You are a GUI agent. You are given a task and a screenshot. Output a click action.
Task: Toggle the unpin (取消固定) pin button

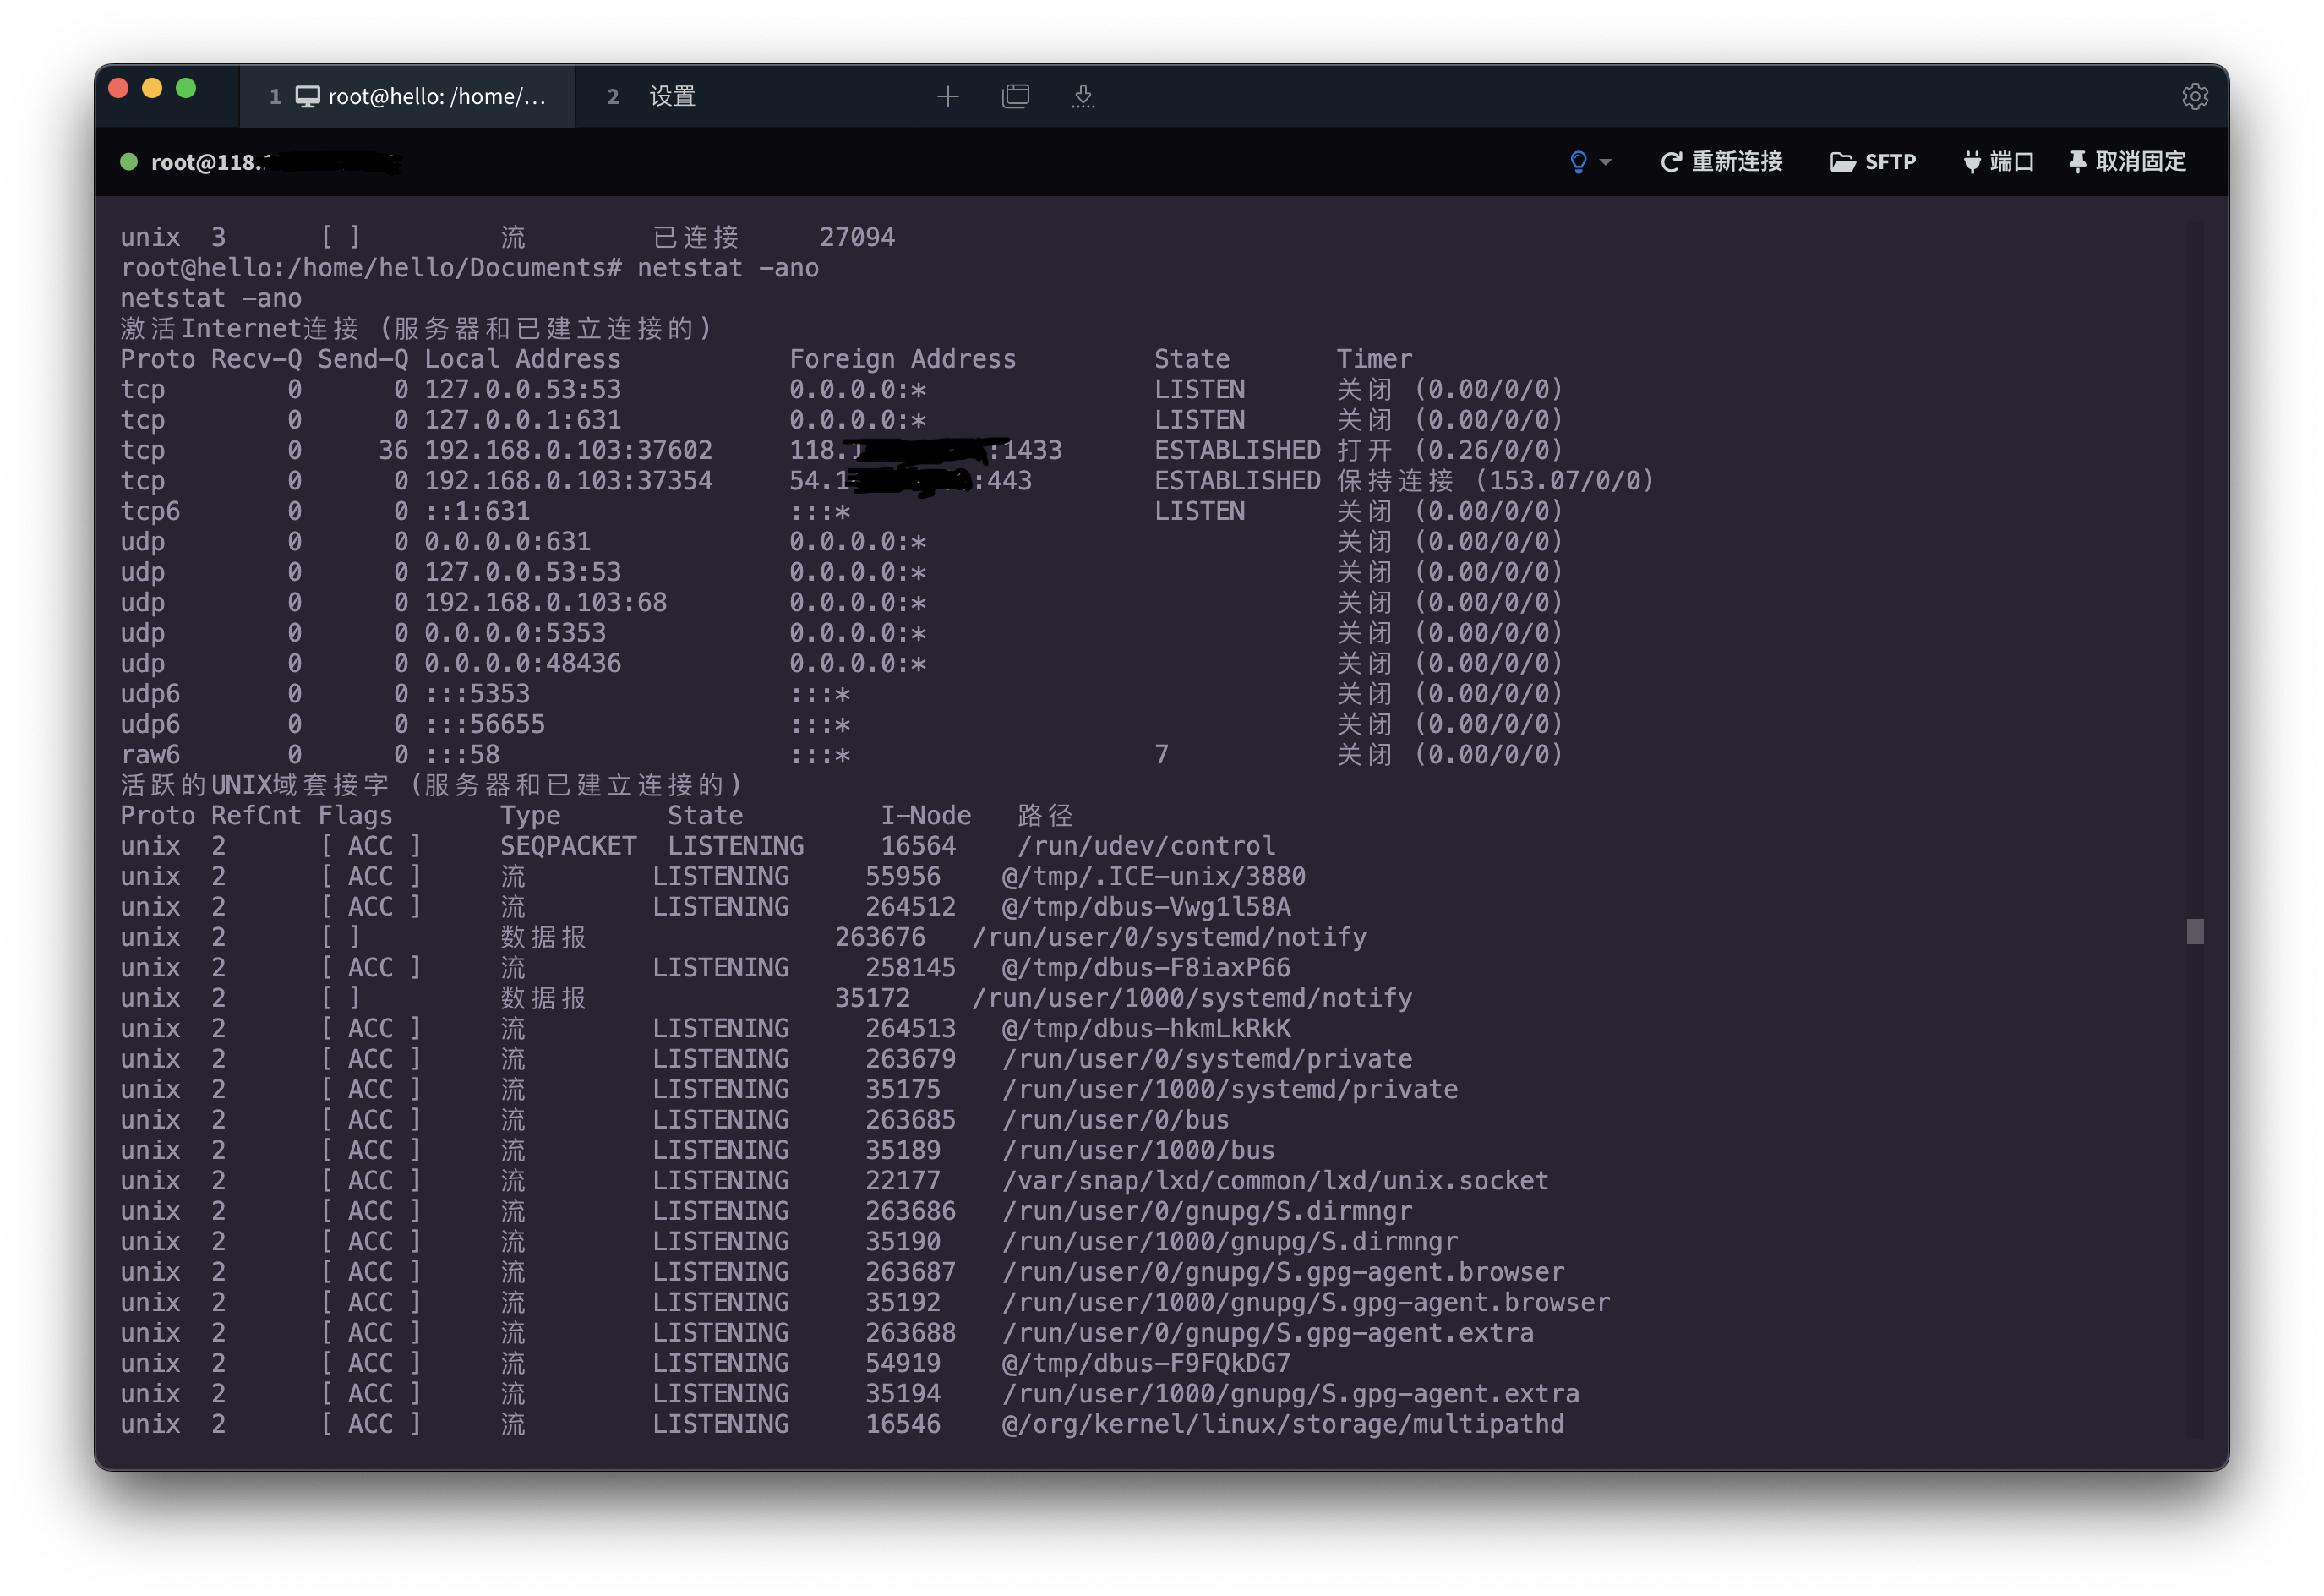tap(2077, 162)
